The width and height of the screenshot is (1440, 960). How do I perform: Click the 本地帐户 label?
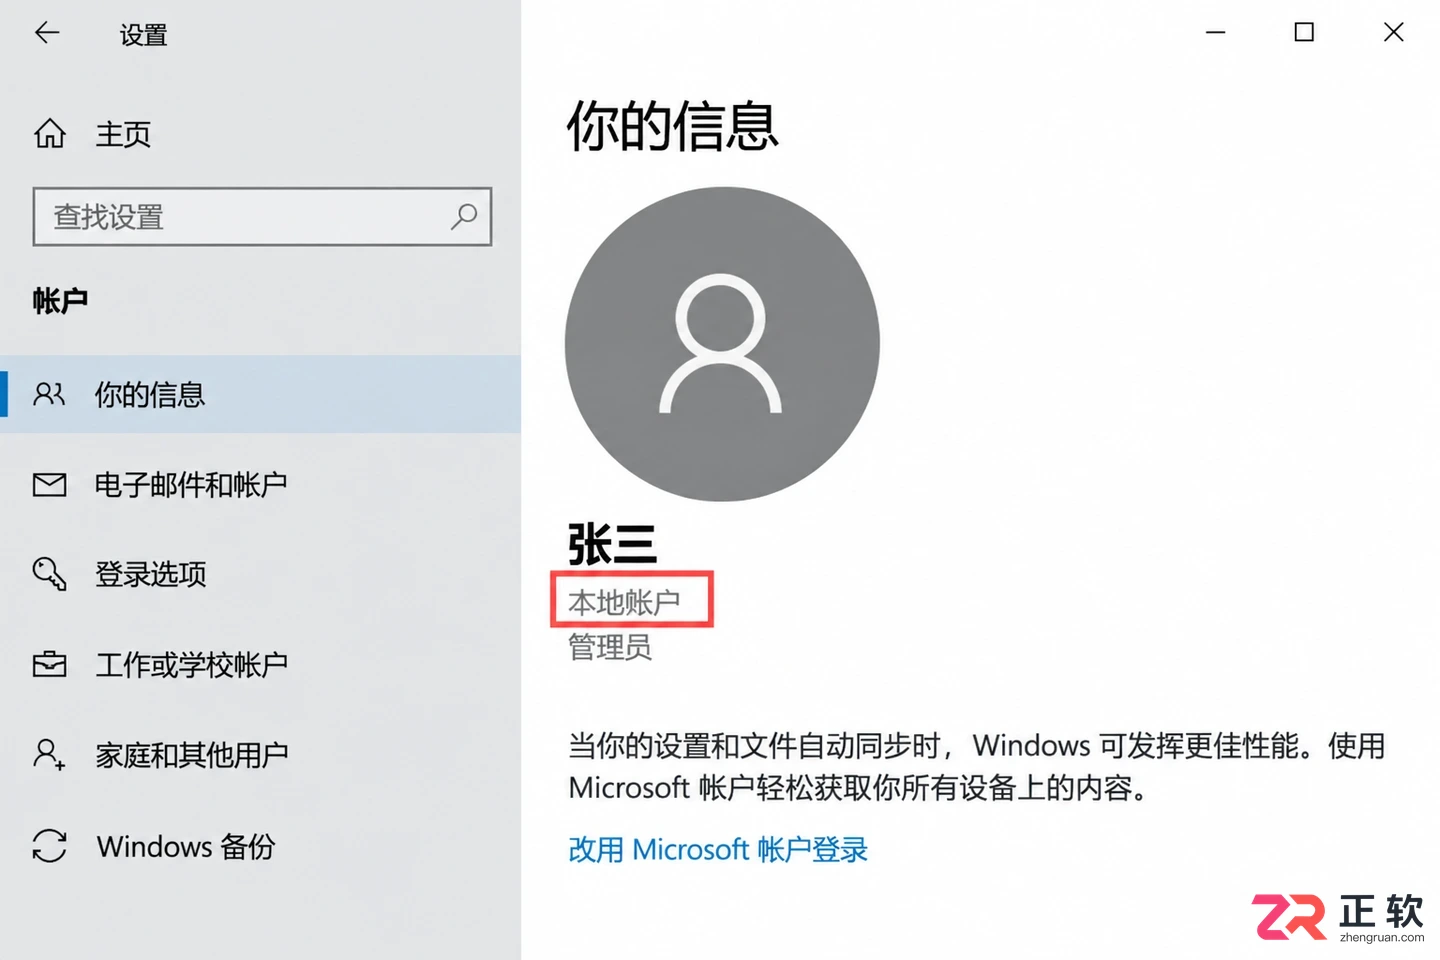(624, 602)
